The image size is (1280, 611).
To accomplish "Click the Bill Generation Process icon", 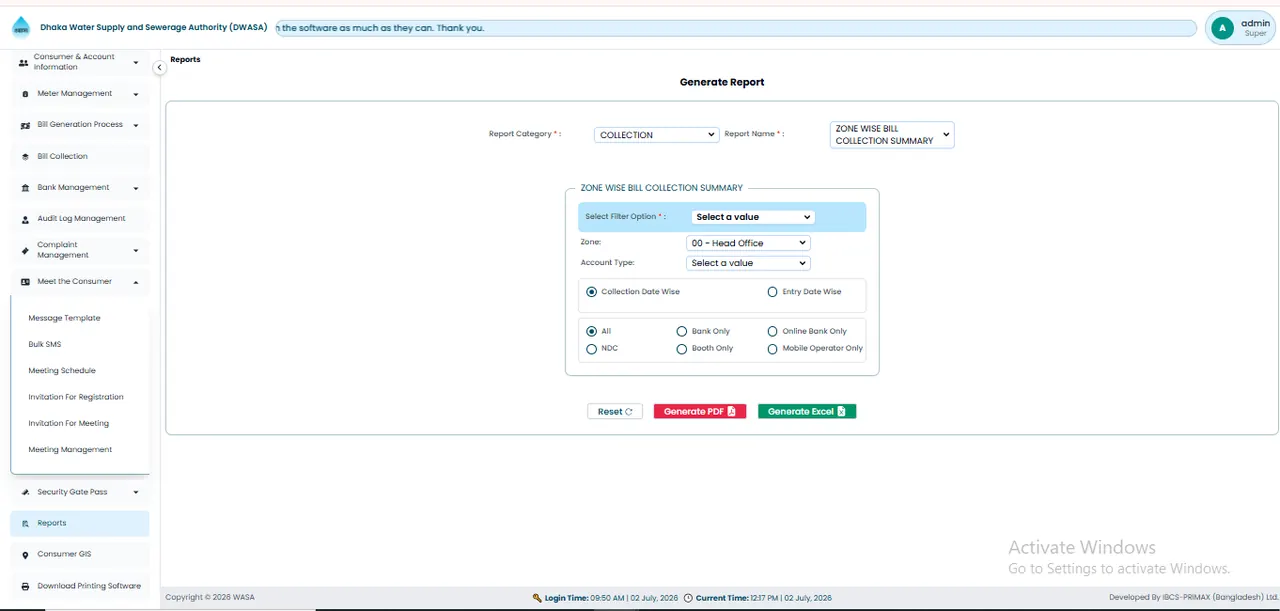I will click(x=25, y=125).
